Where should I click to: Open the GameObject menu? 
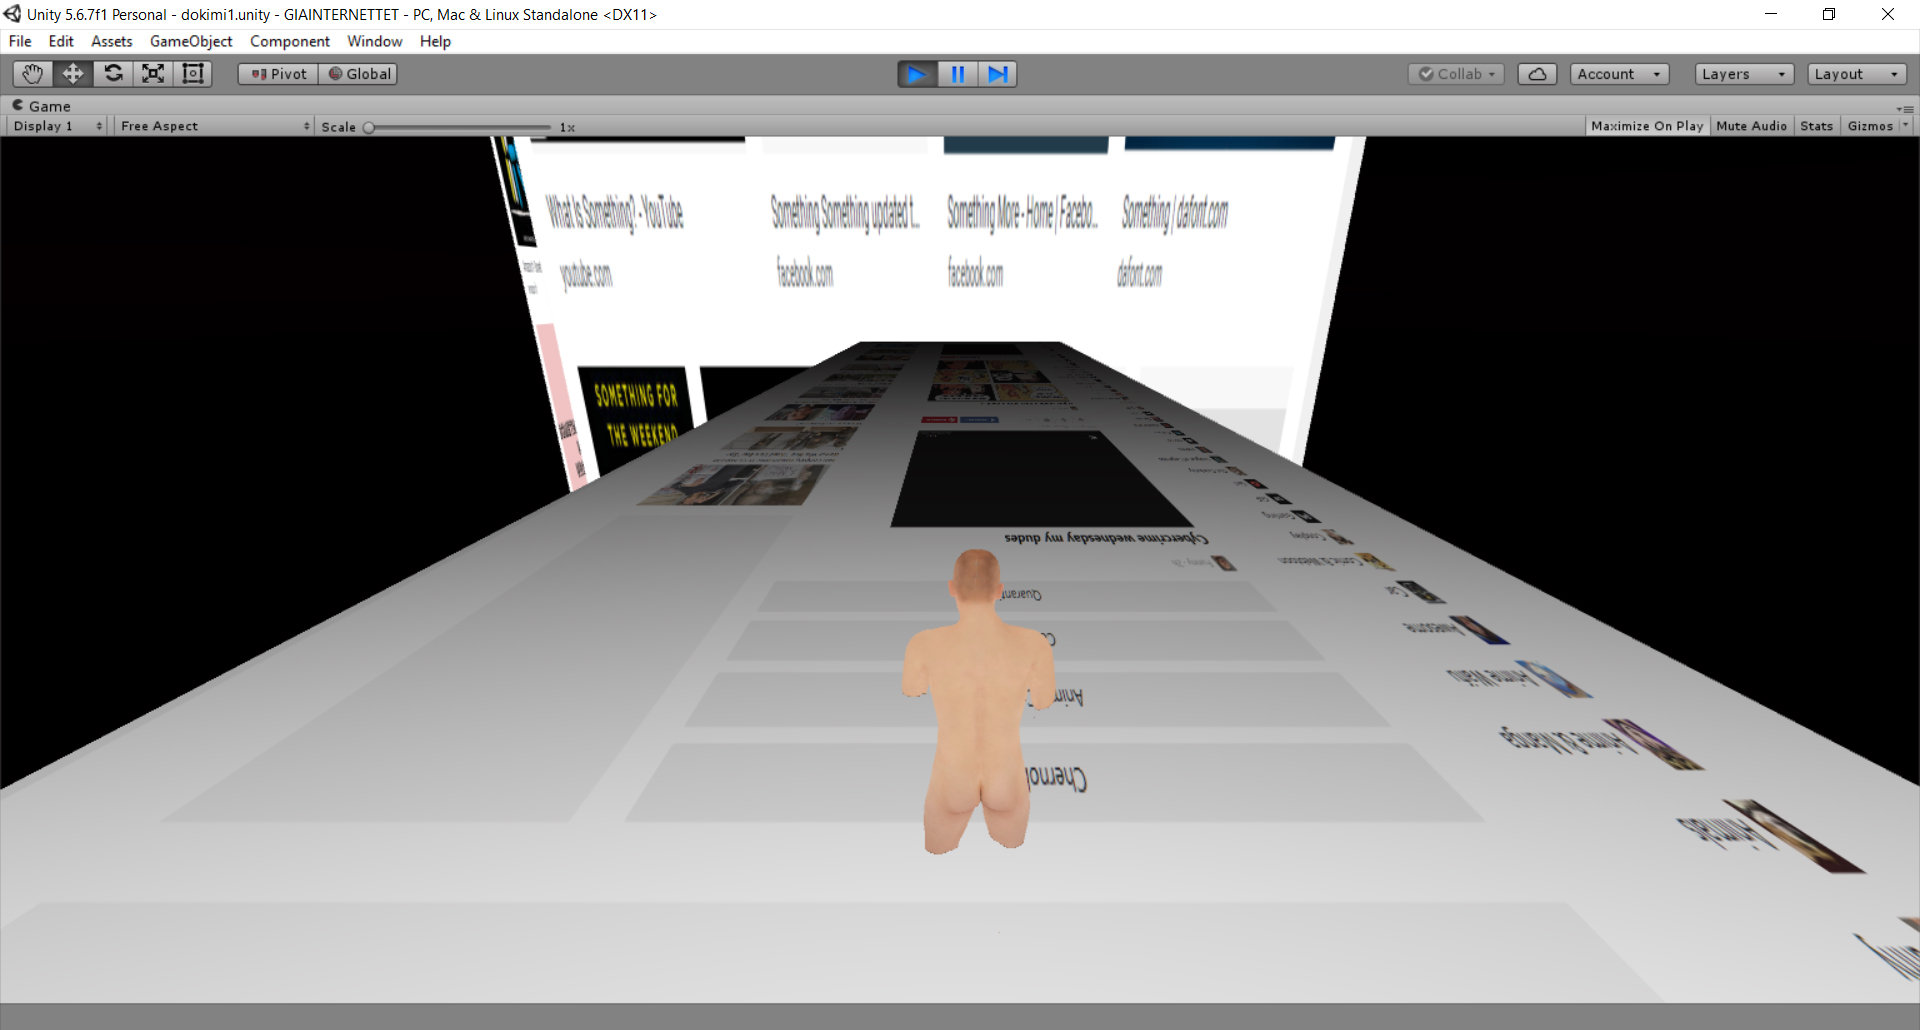[x=191, y=41]
